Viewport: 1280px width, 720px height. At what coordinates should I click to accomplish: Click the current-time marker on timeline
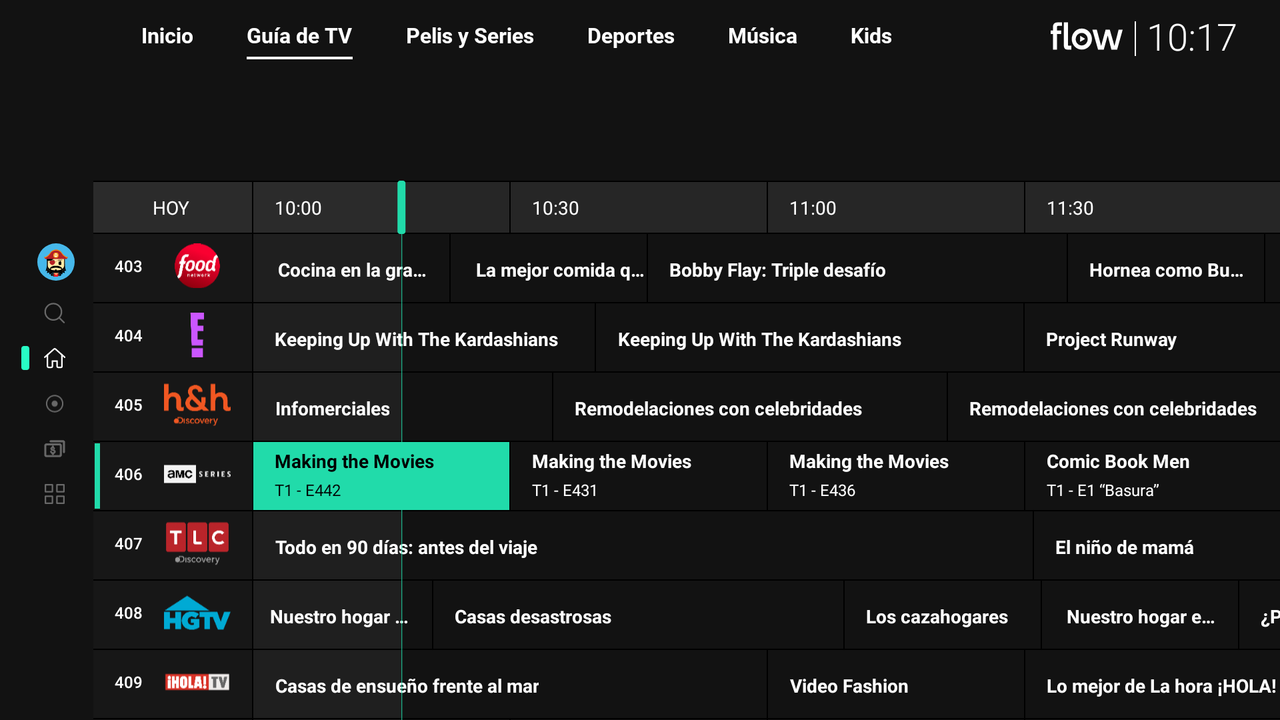(x=401, y=207)
